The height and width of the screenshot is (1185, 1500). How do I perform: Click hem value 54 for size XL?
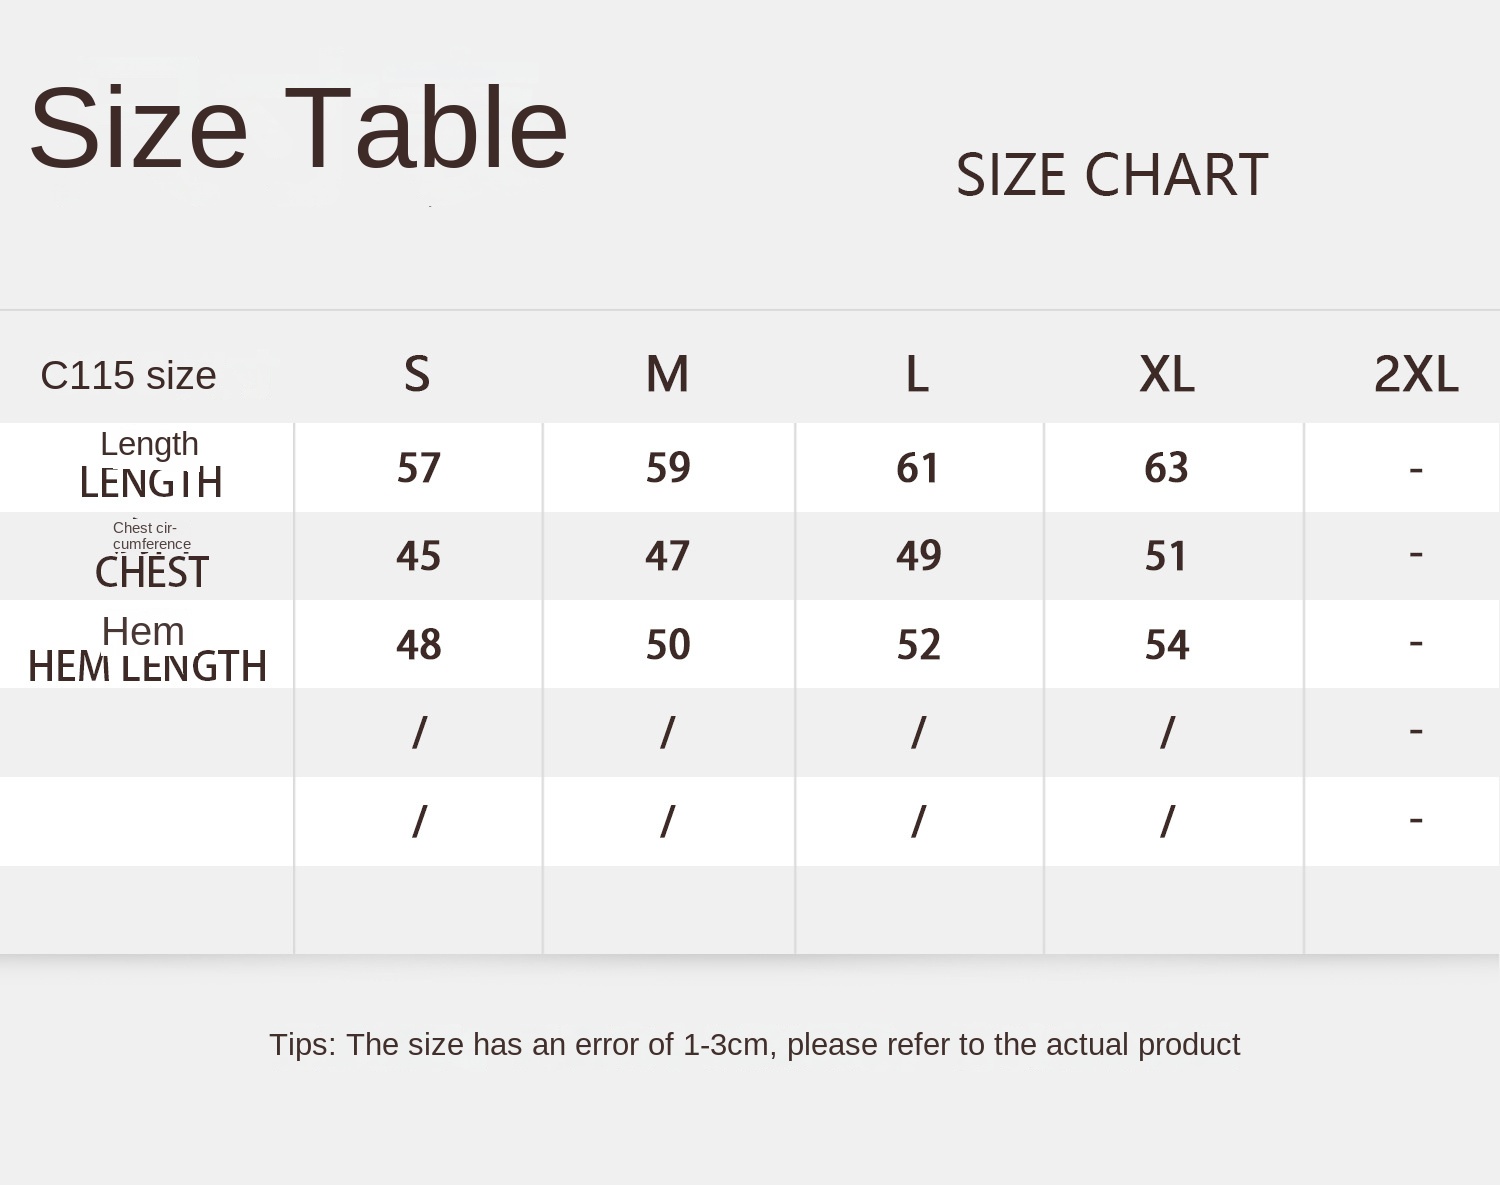click(x=1166, y=645)
